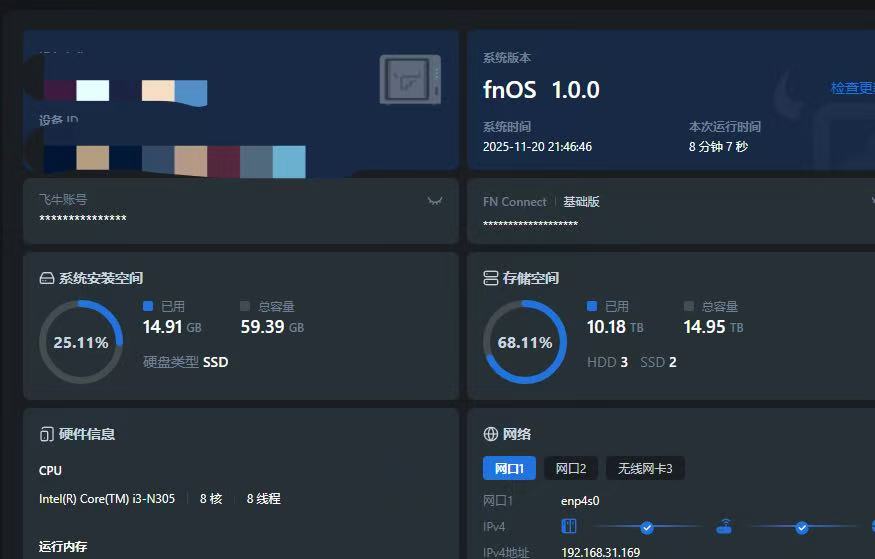
Task: Click the 25.11% system space ring
Action: 81,342
